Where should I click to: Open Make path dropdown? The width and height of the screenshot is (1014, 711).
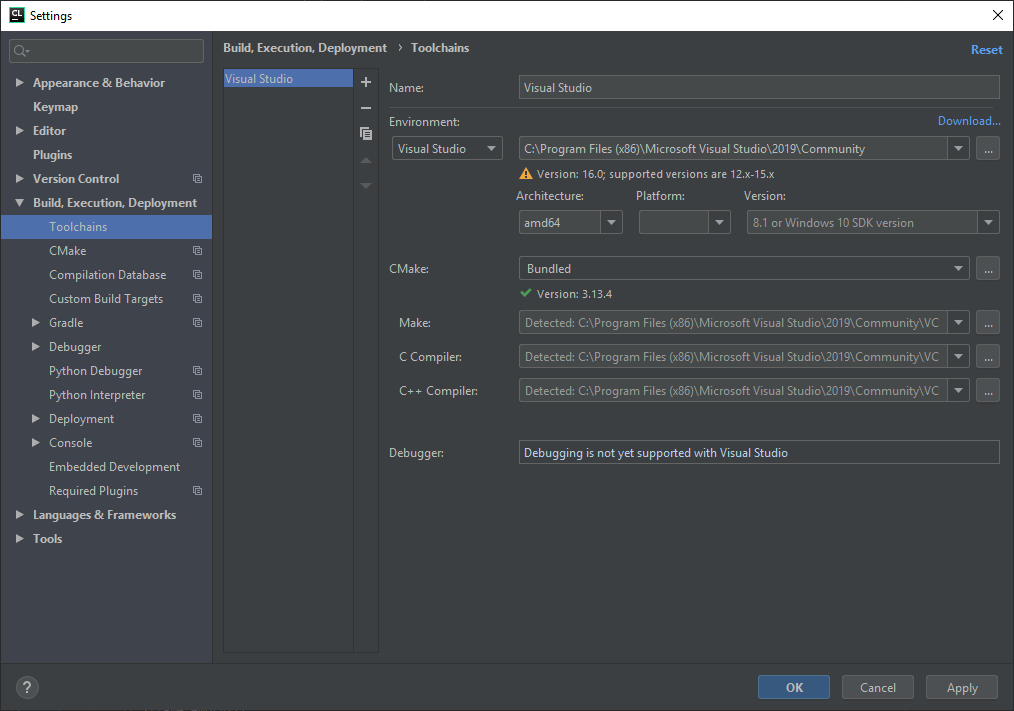click(x=958, y=322)
